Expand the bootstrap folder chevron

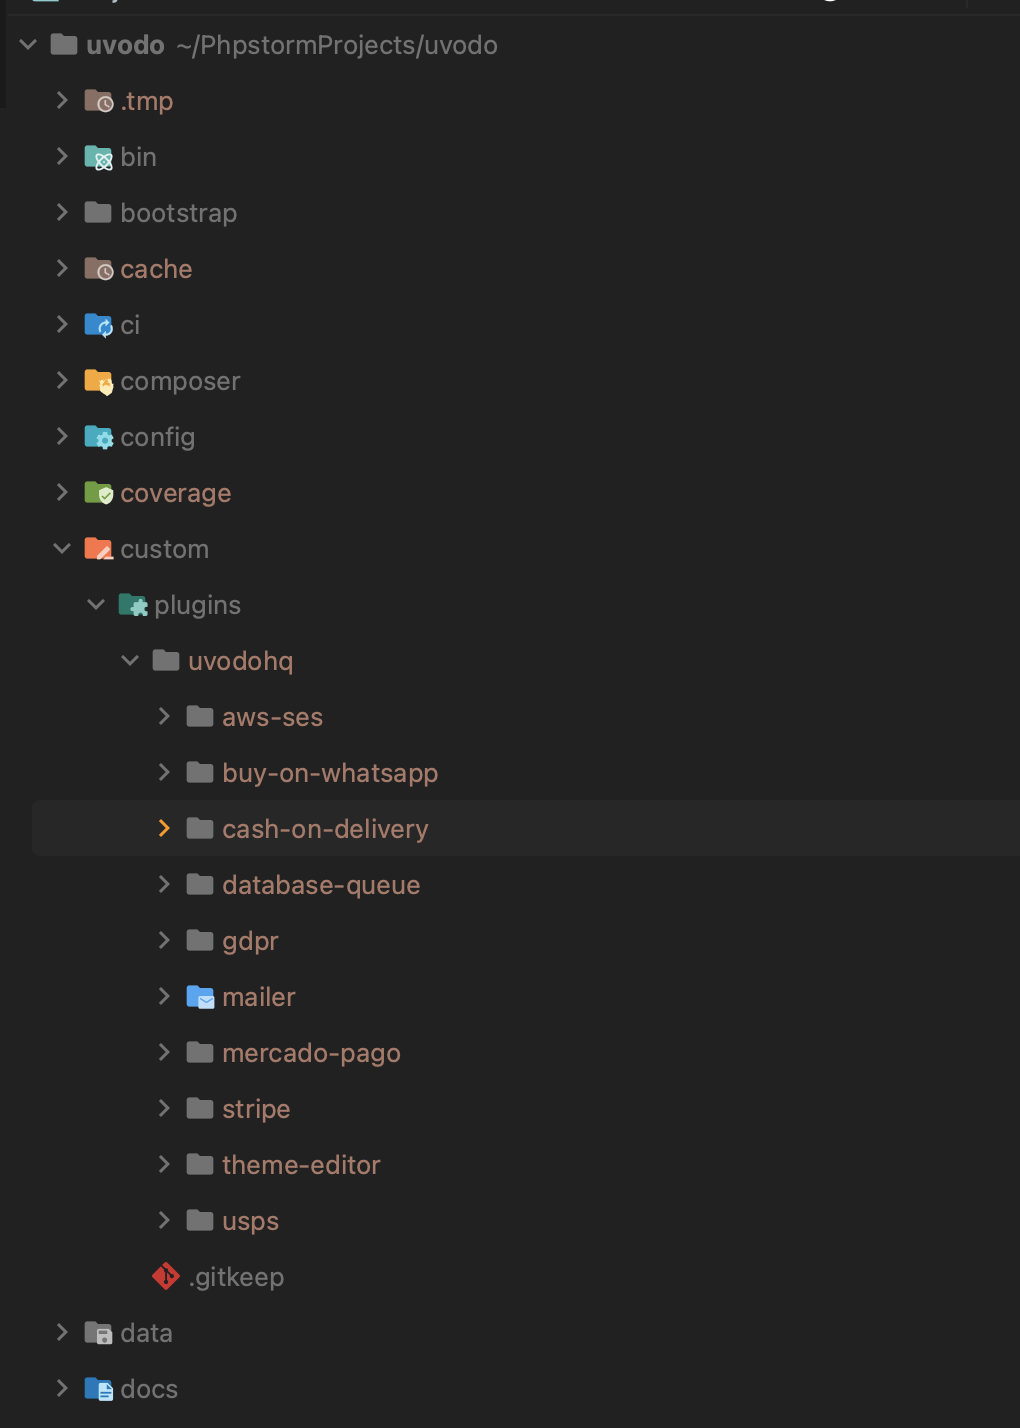(62, 213)
